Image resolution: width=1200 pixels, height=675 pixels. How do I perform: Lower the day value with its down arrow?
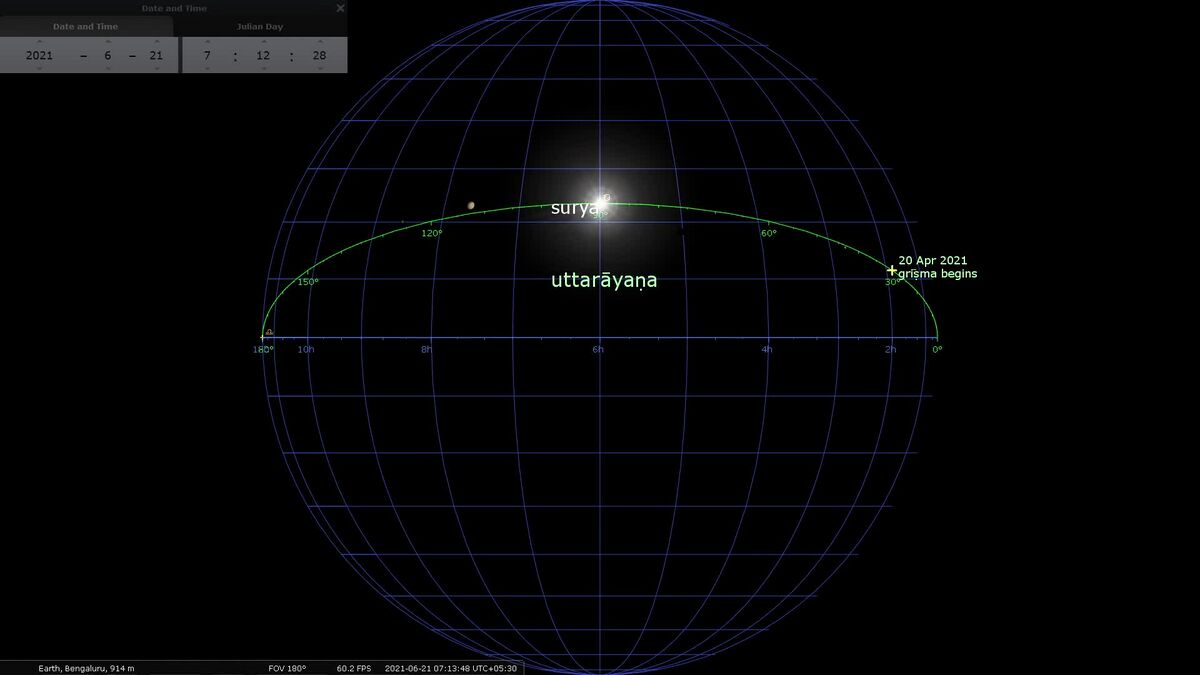pyautogui.click(x=156, y=69)
